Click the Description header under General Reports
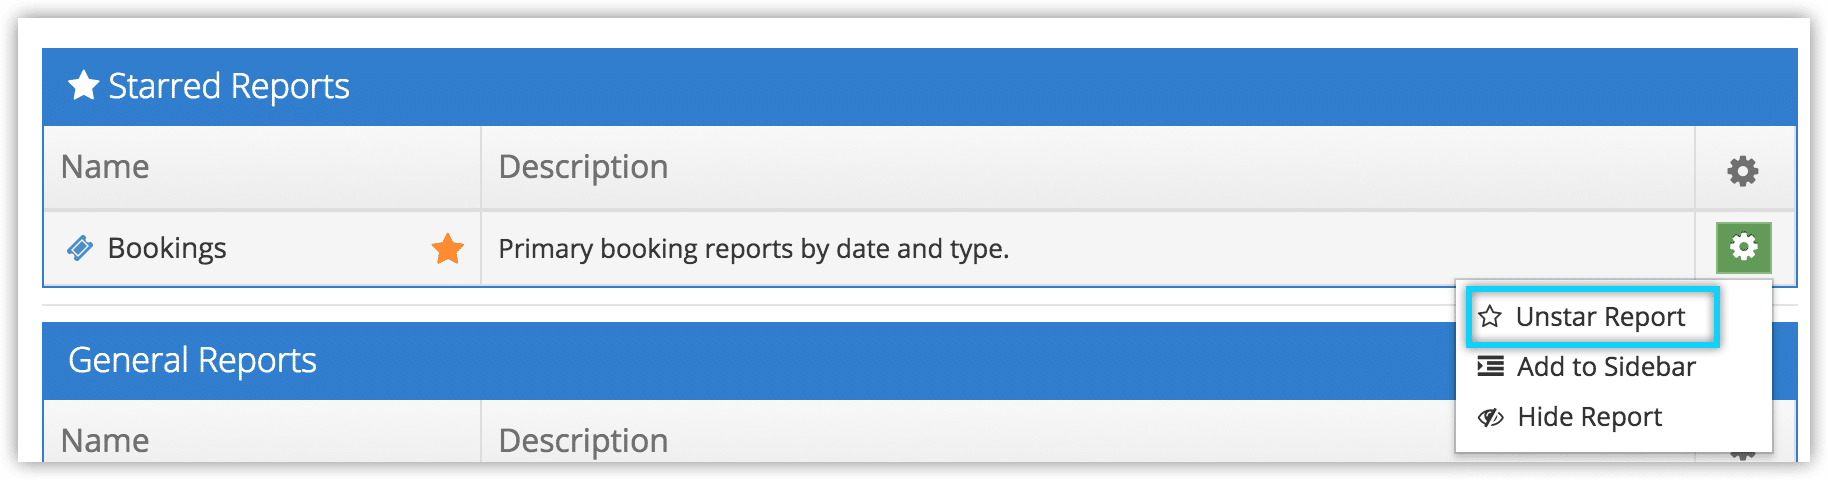Image resolution: width=1828 pixels, height=480 pixels. pyautogui.click(x=583, y=441)
